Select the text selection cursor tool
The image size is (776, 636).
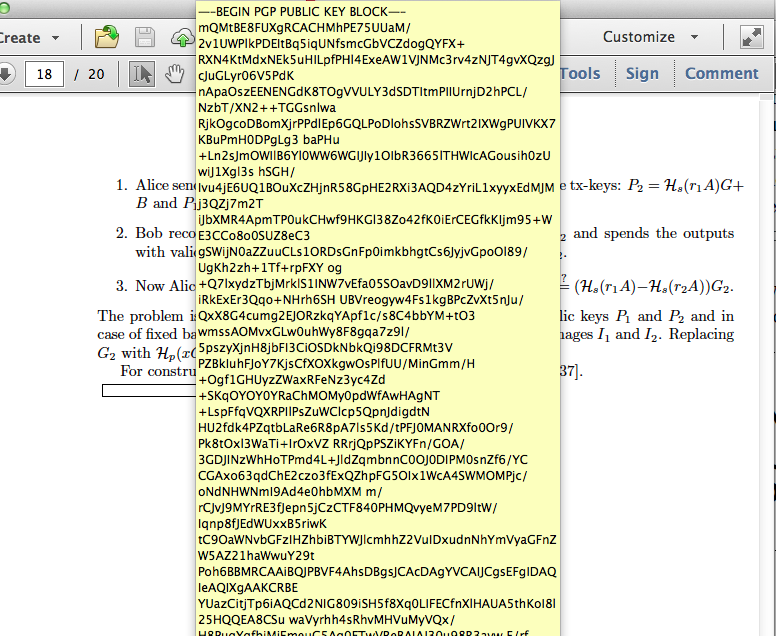[x=142, y=74]
